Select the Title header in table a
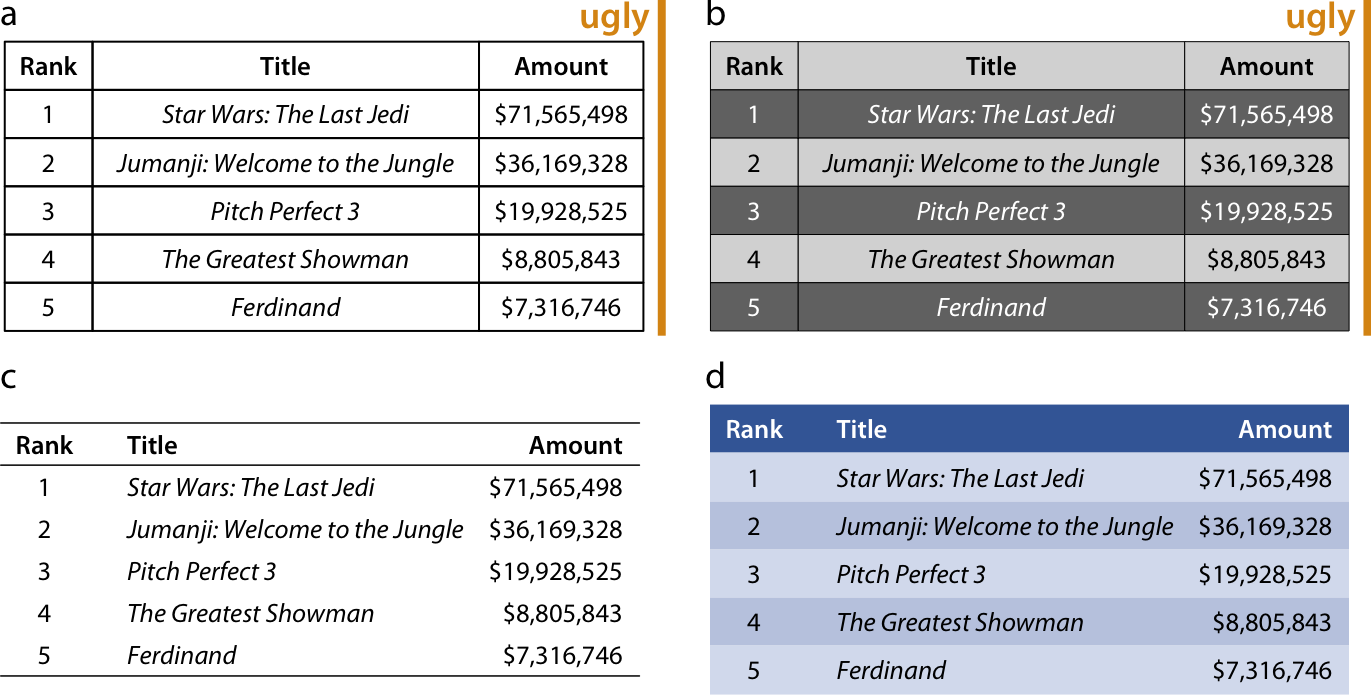 285,67
